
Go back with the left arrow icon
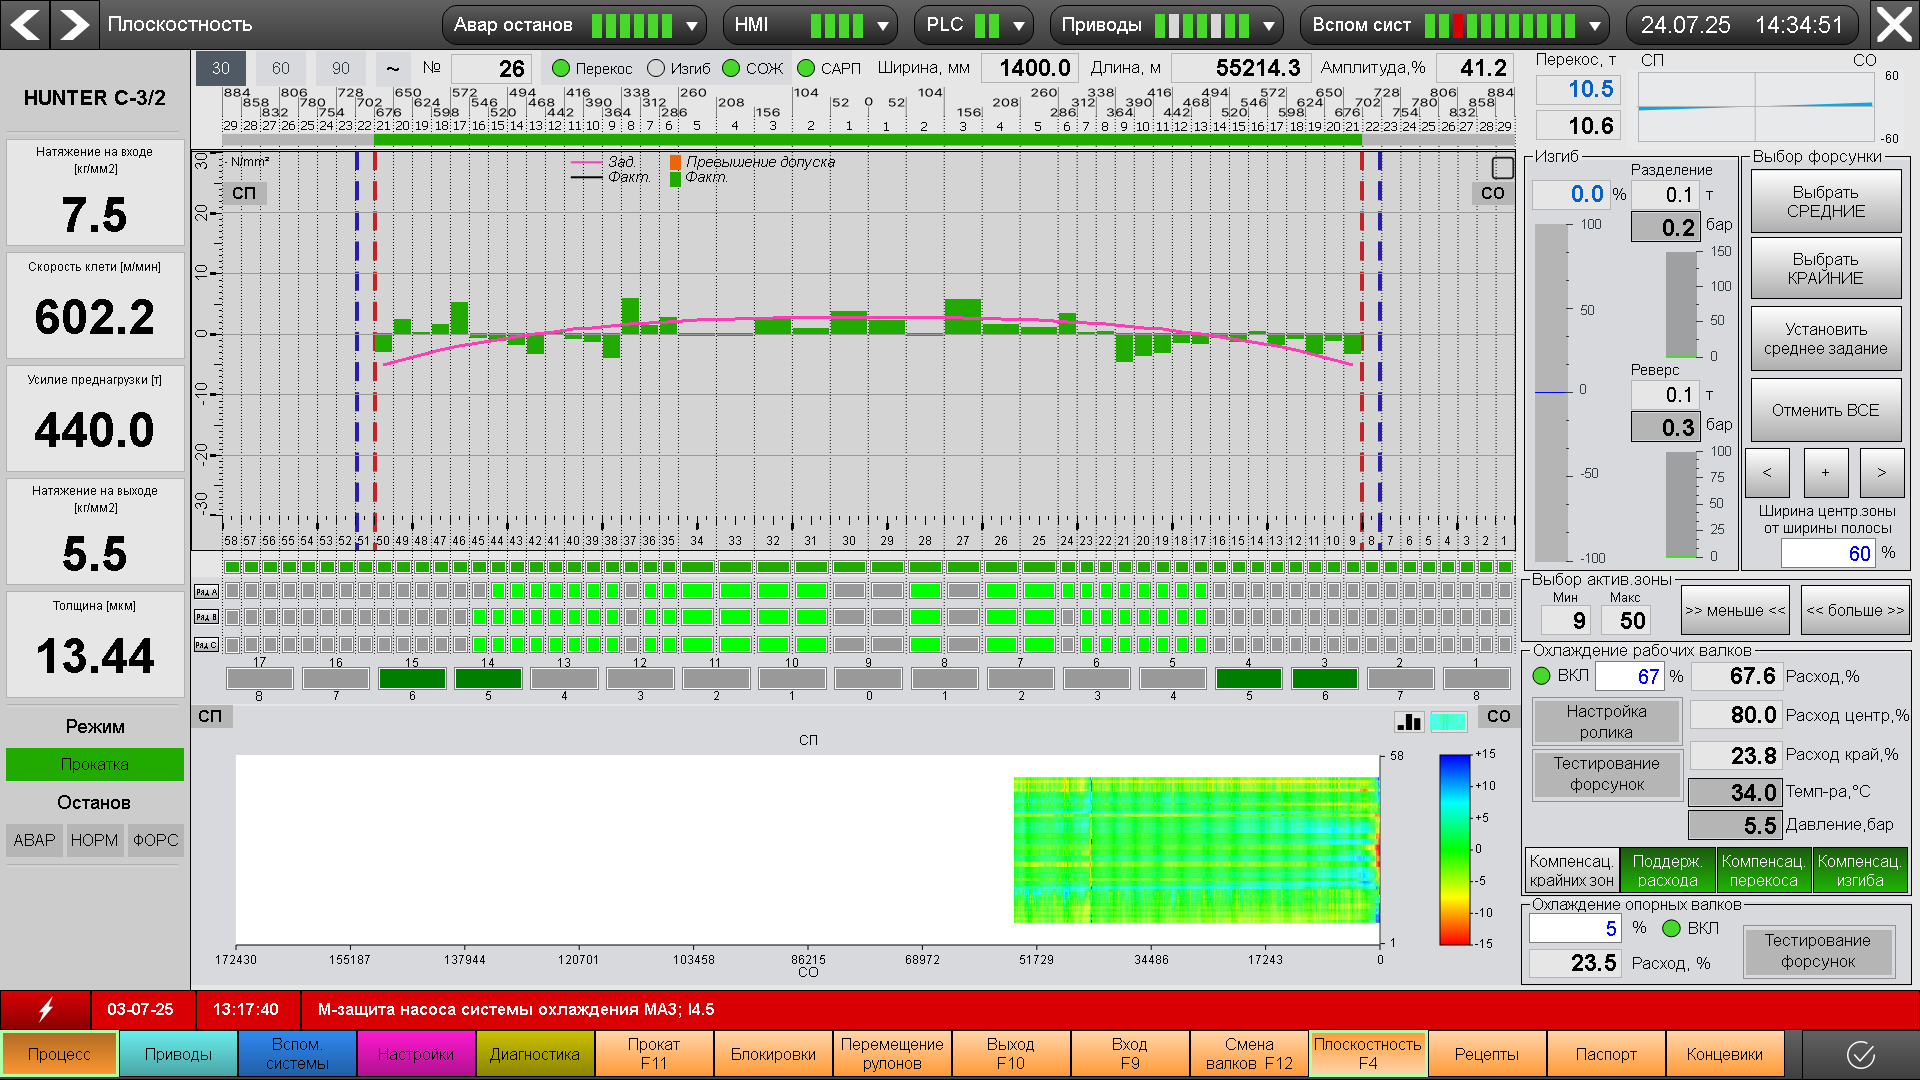[x=25, y=24]
